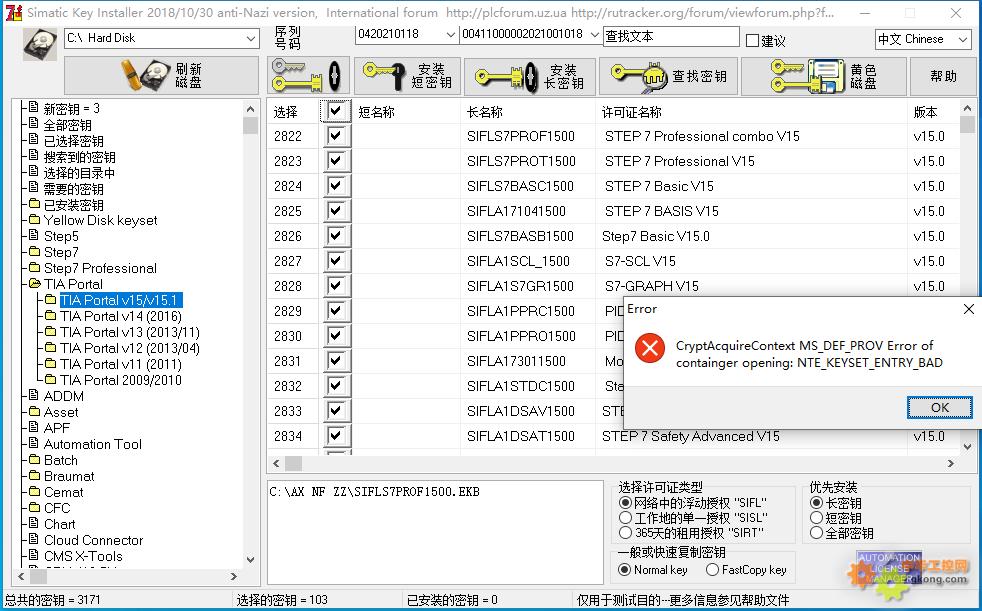Uncheck the checkbox in row 2822

point(336,136)
